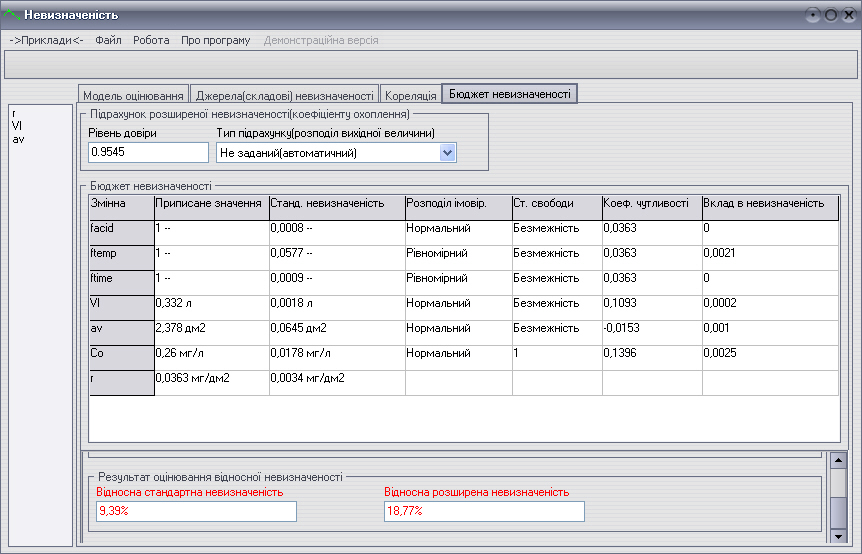Click the results panel scrollbar thumb
Screen dimensions: 862x554
[838, 512]
